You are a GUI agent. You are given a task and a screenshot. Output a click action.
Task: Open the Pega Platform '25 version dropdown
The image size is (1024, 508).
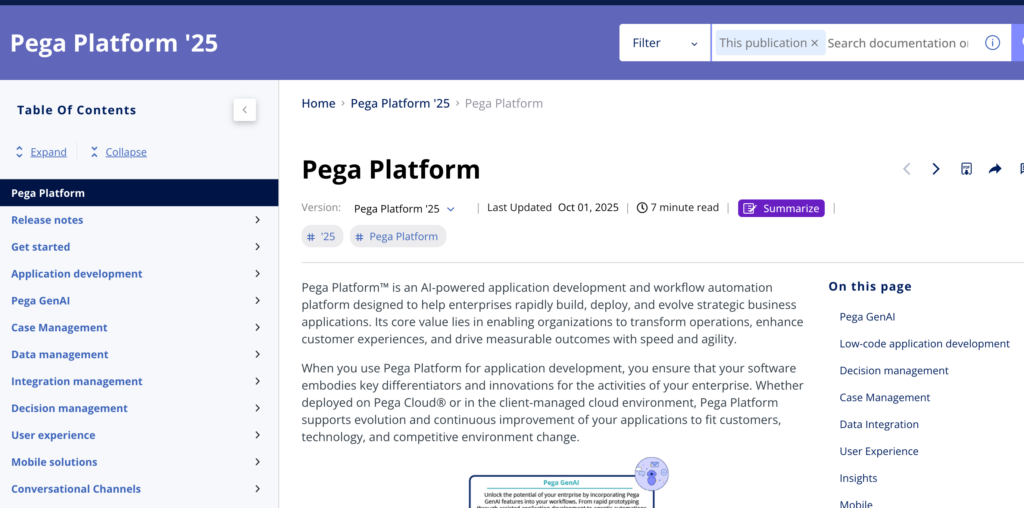[x=405, y=209]
